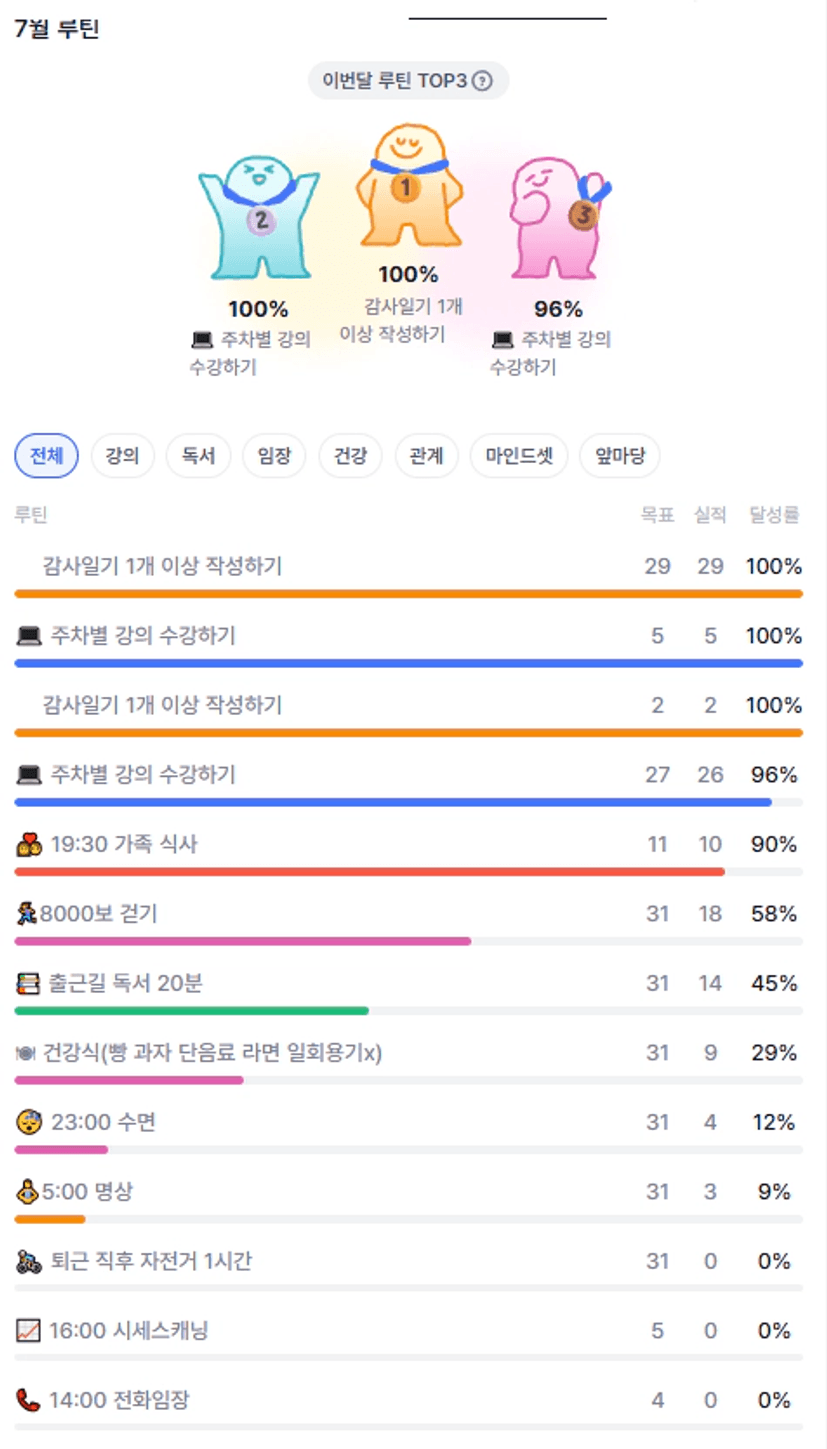
Task: Click the phone icon beside 14:00 전화임장
Action: 29,1400
